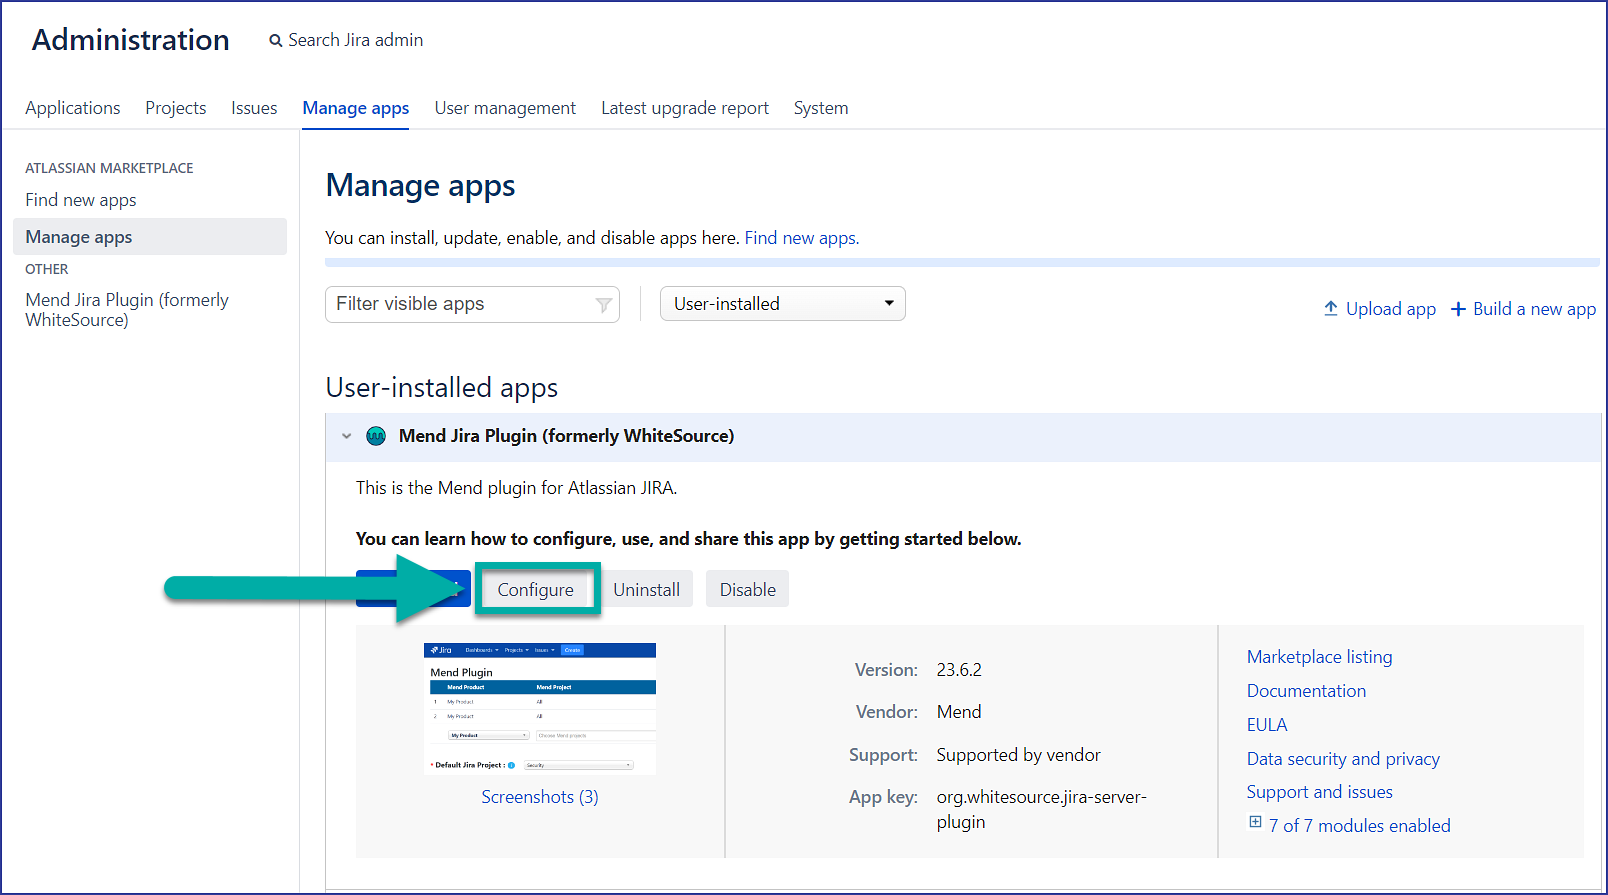The image size is (1608, 895).
Task: Switch to the System tab
Action: [x=820, y=108]
